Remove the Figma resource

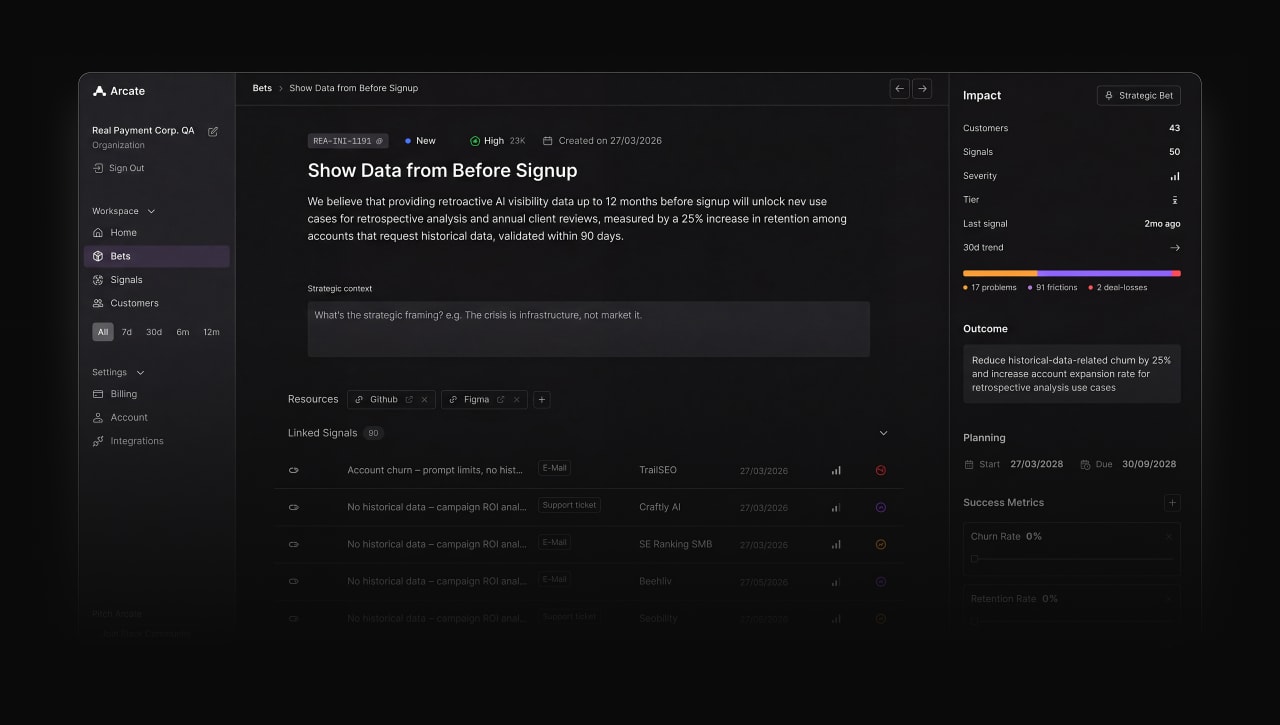517,399
